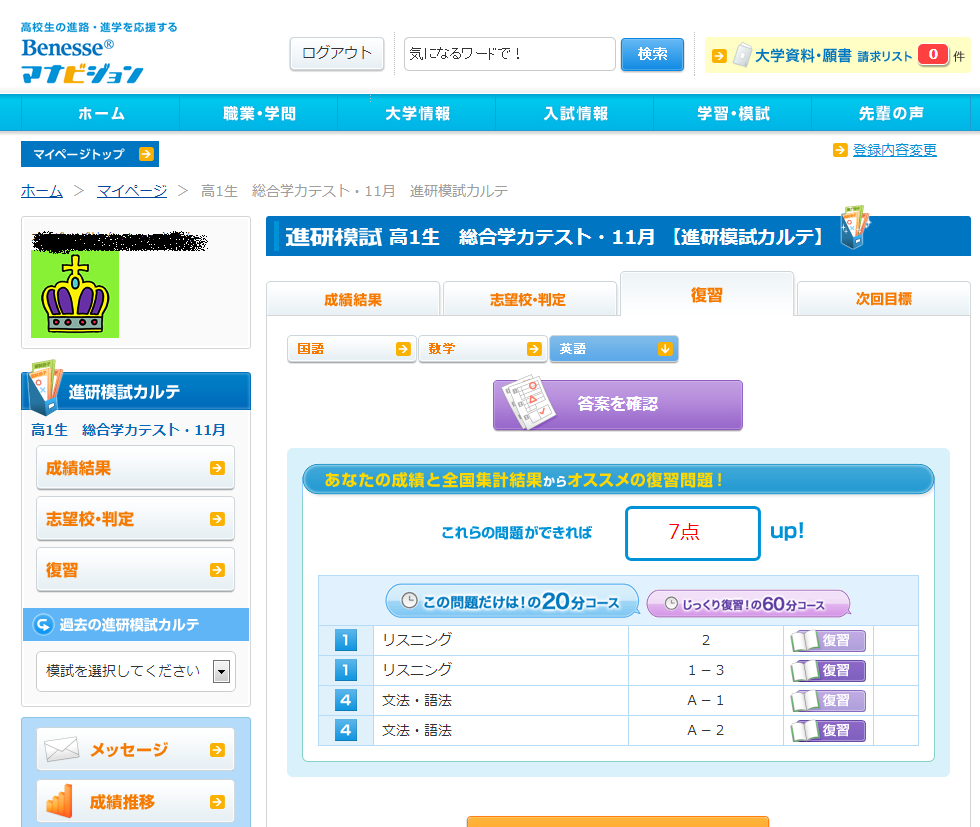Click the arrow icon on 数学 subject button
Image resolution: width=980 pixels, height=827 pixels.
pos(534,349)
